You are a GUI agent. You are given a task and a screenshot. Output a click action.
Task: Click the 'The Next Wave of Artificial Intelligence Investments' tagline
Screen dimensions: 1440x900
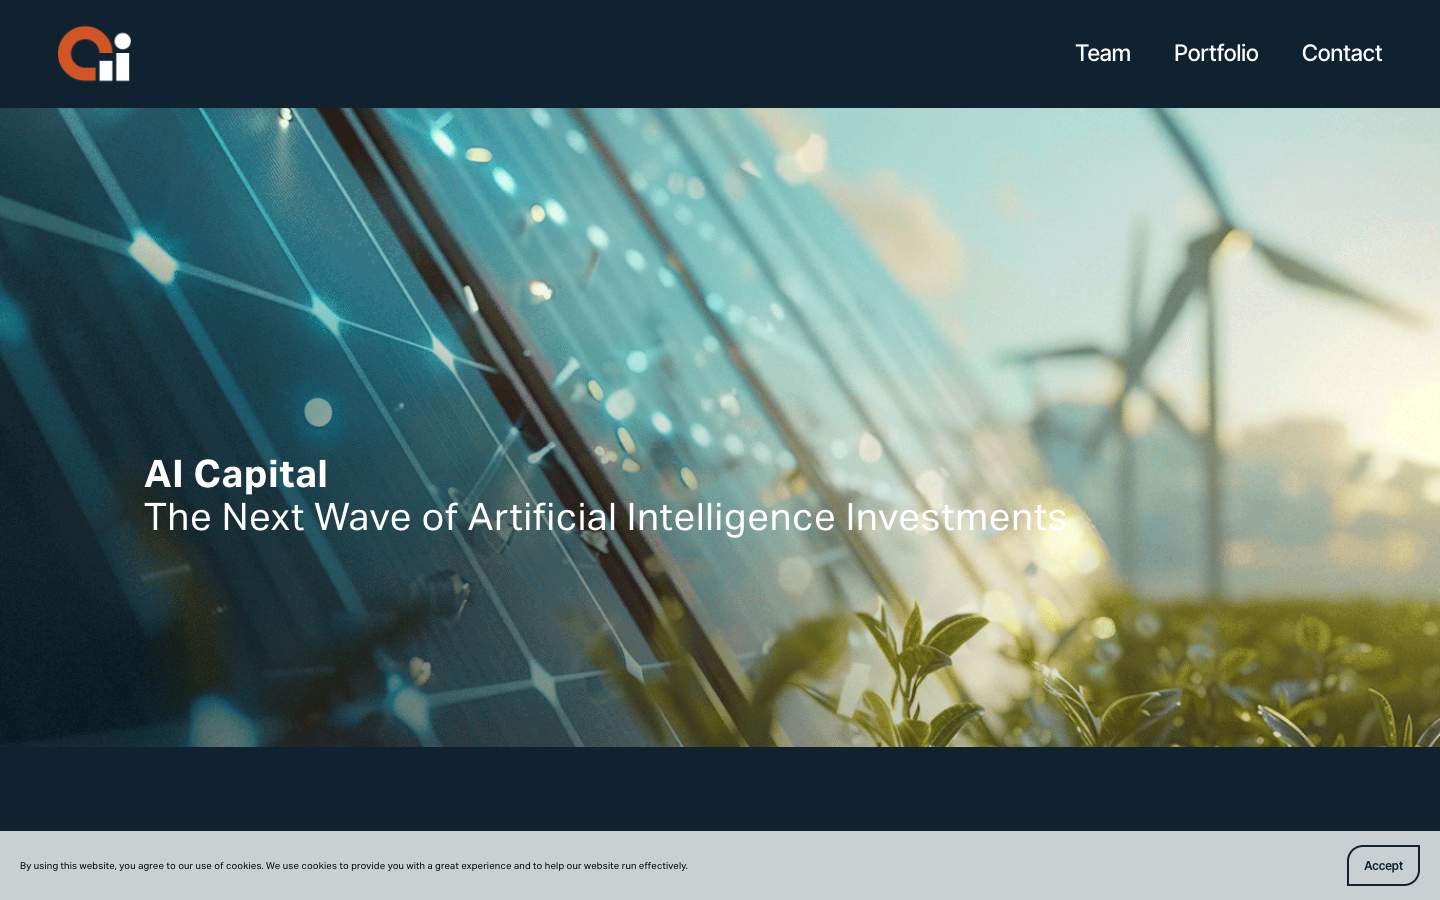click(605, 517)
